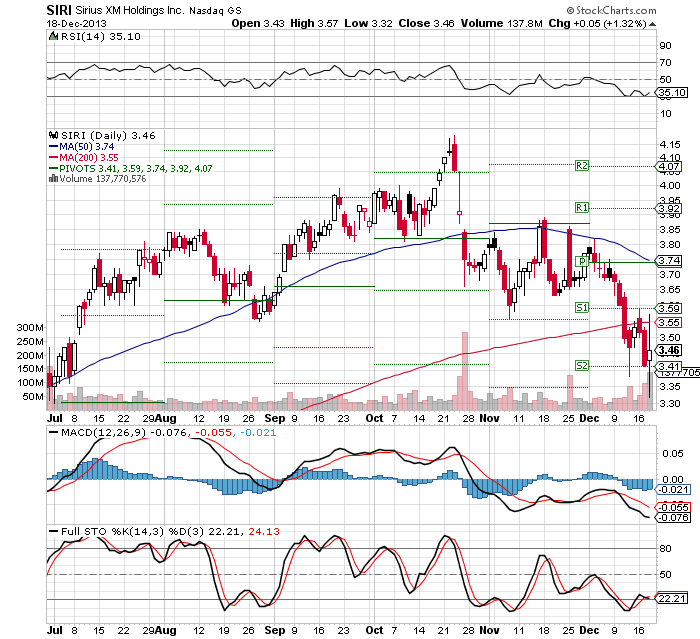Screen dimensions: 700x639
Task: Click the Volume 137.8M header value
Action: point(501,24)
